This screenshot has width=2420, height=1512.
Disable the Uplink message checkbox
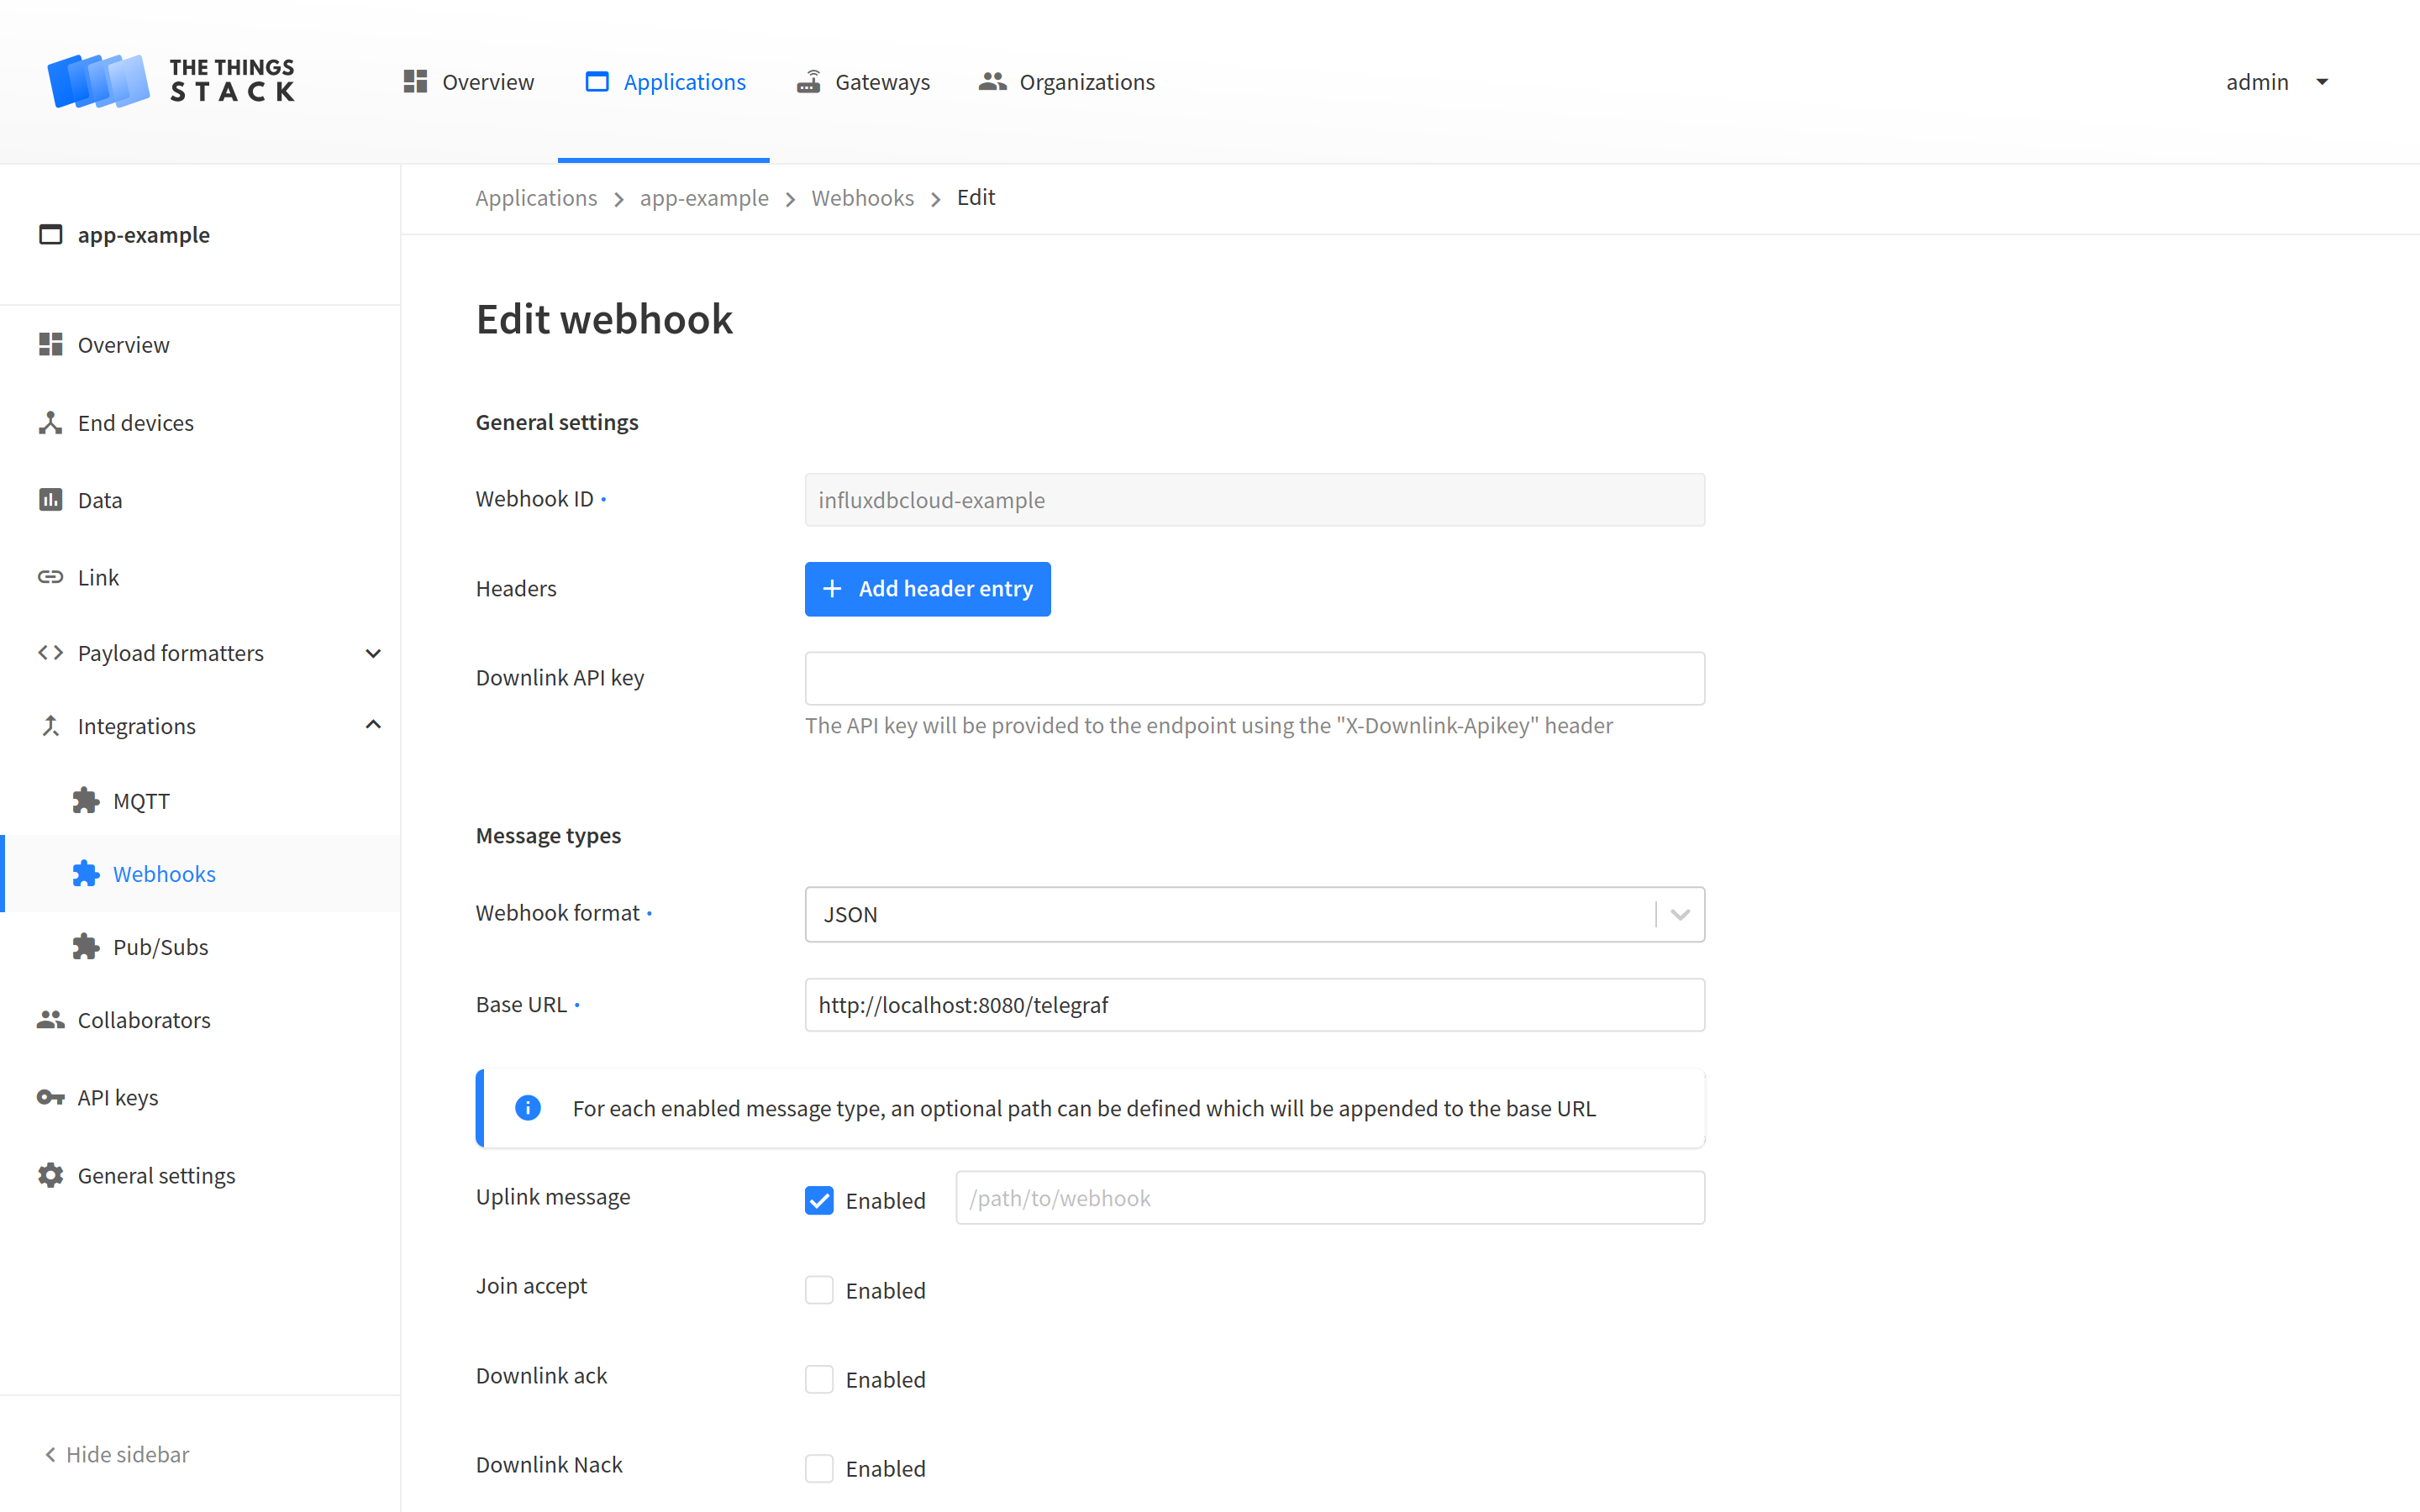[819, 1200]
